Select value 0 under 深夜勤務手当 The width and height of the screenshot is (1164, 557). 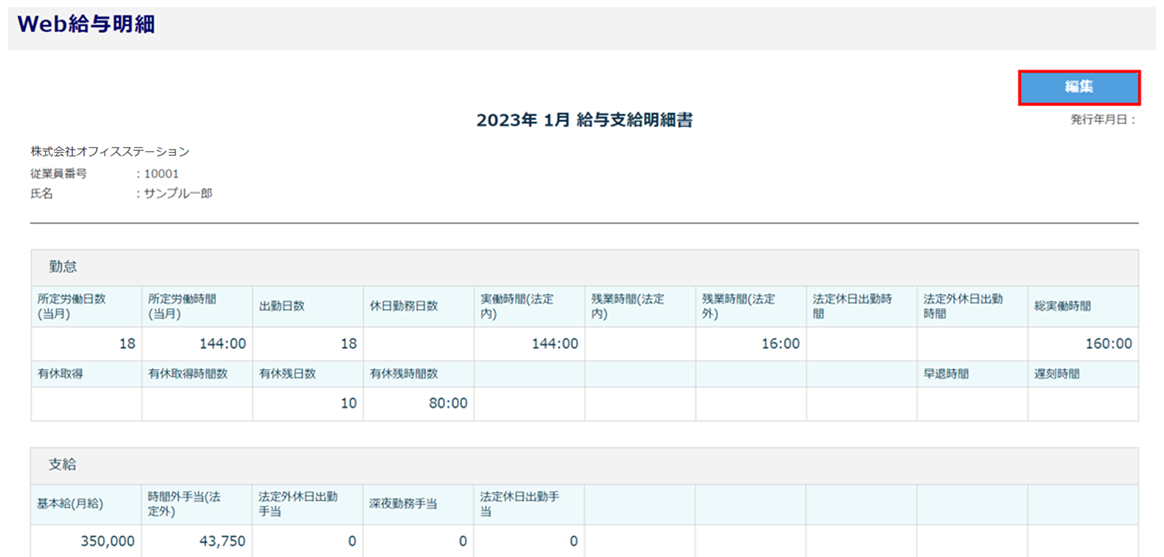pyautogui.click(x=463, y=541)
